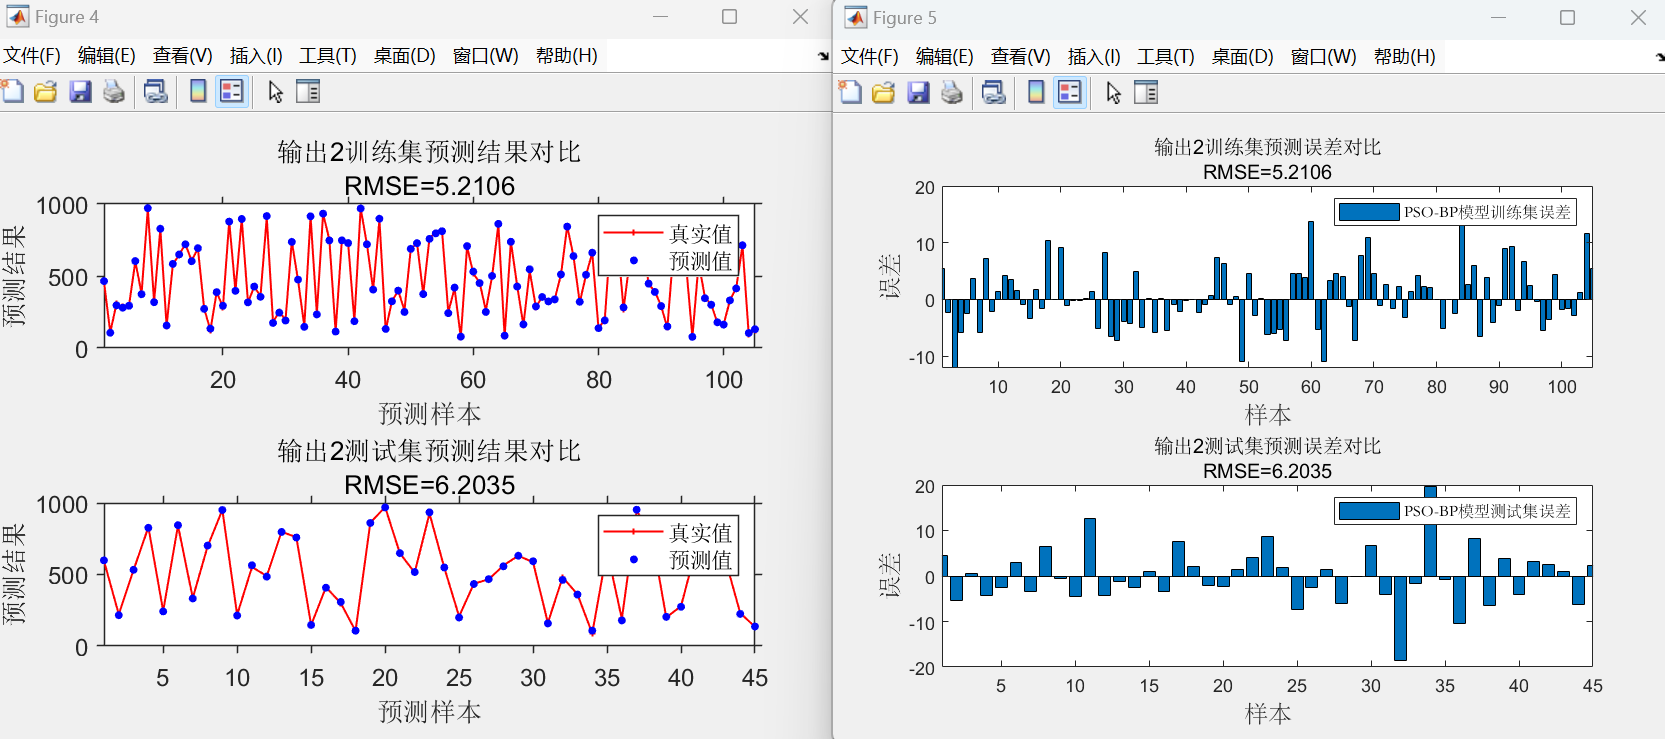Insert a colorbar in Figure 4
1665x739 pixels.
pos(198,92)
